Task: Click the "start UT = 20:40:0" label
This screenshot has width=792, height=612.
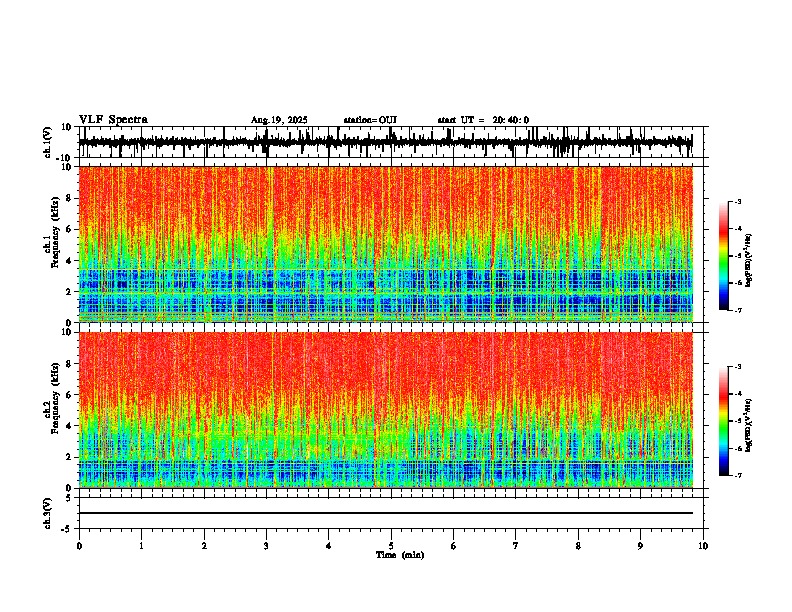Action: (x=483, y=120)
